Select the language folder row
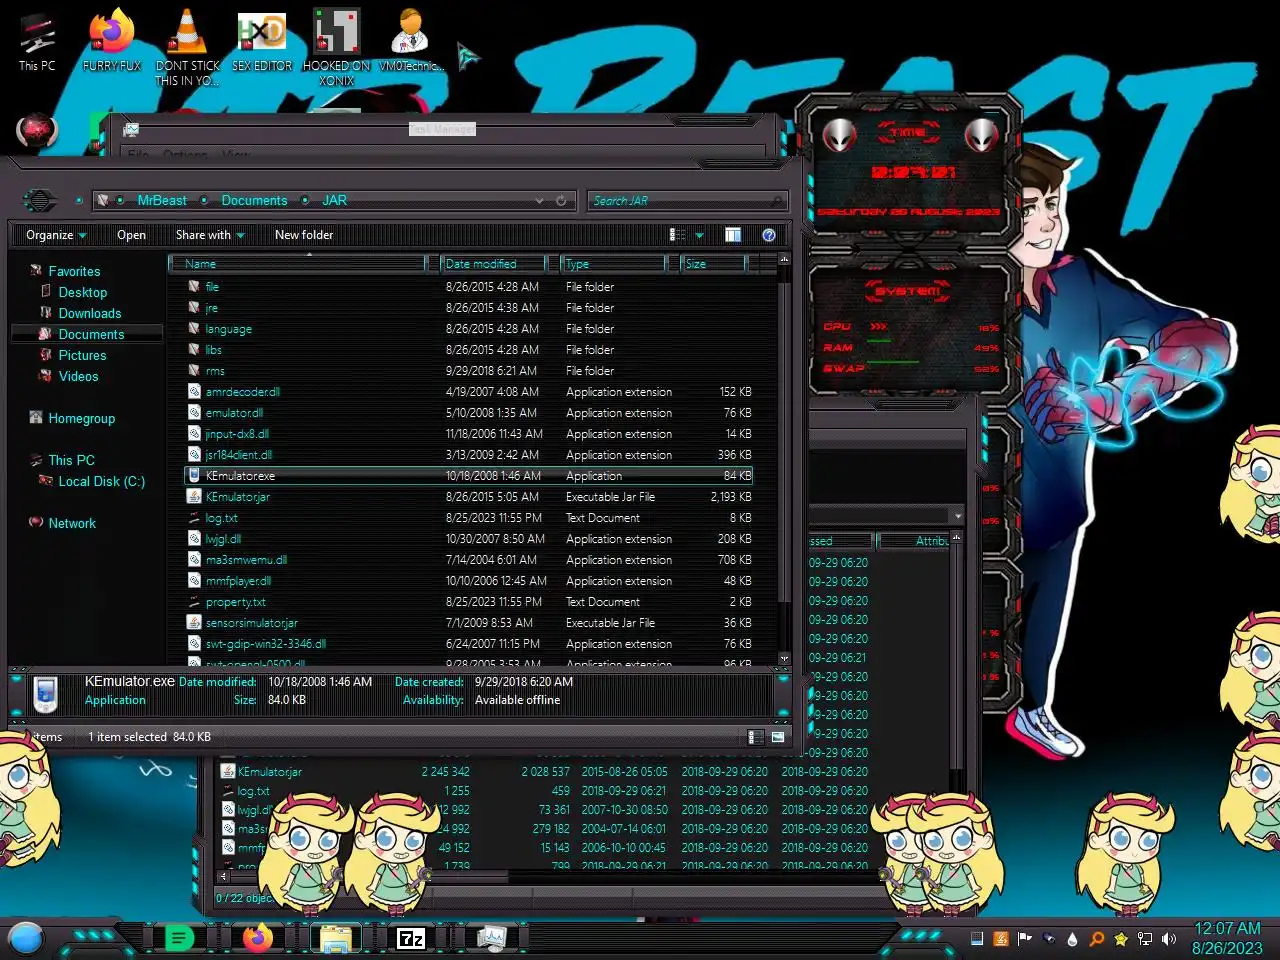This screenshot has width=1280, height=960. (470, 329)
